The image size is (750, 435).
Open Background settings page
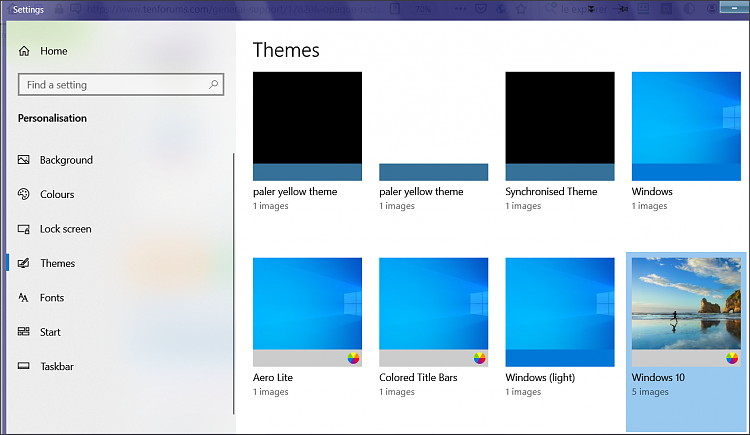coord(66,160)
